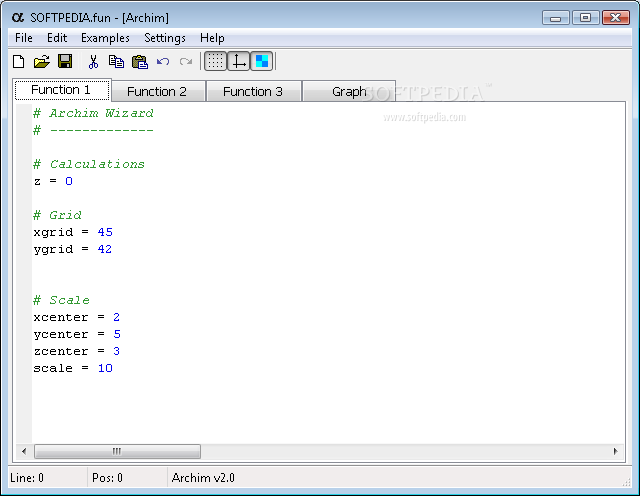The width and height of the screenshot is (640, 496).
Task: Click the 'zcenter = 3' line
Action: pos(77,351)
